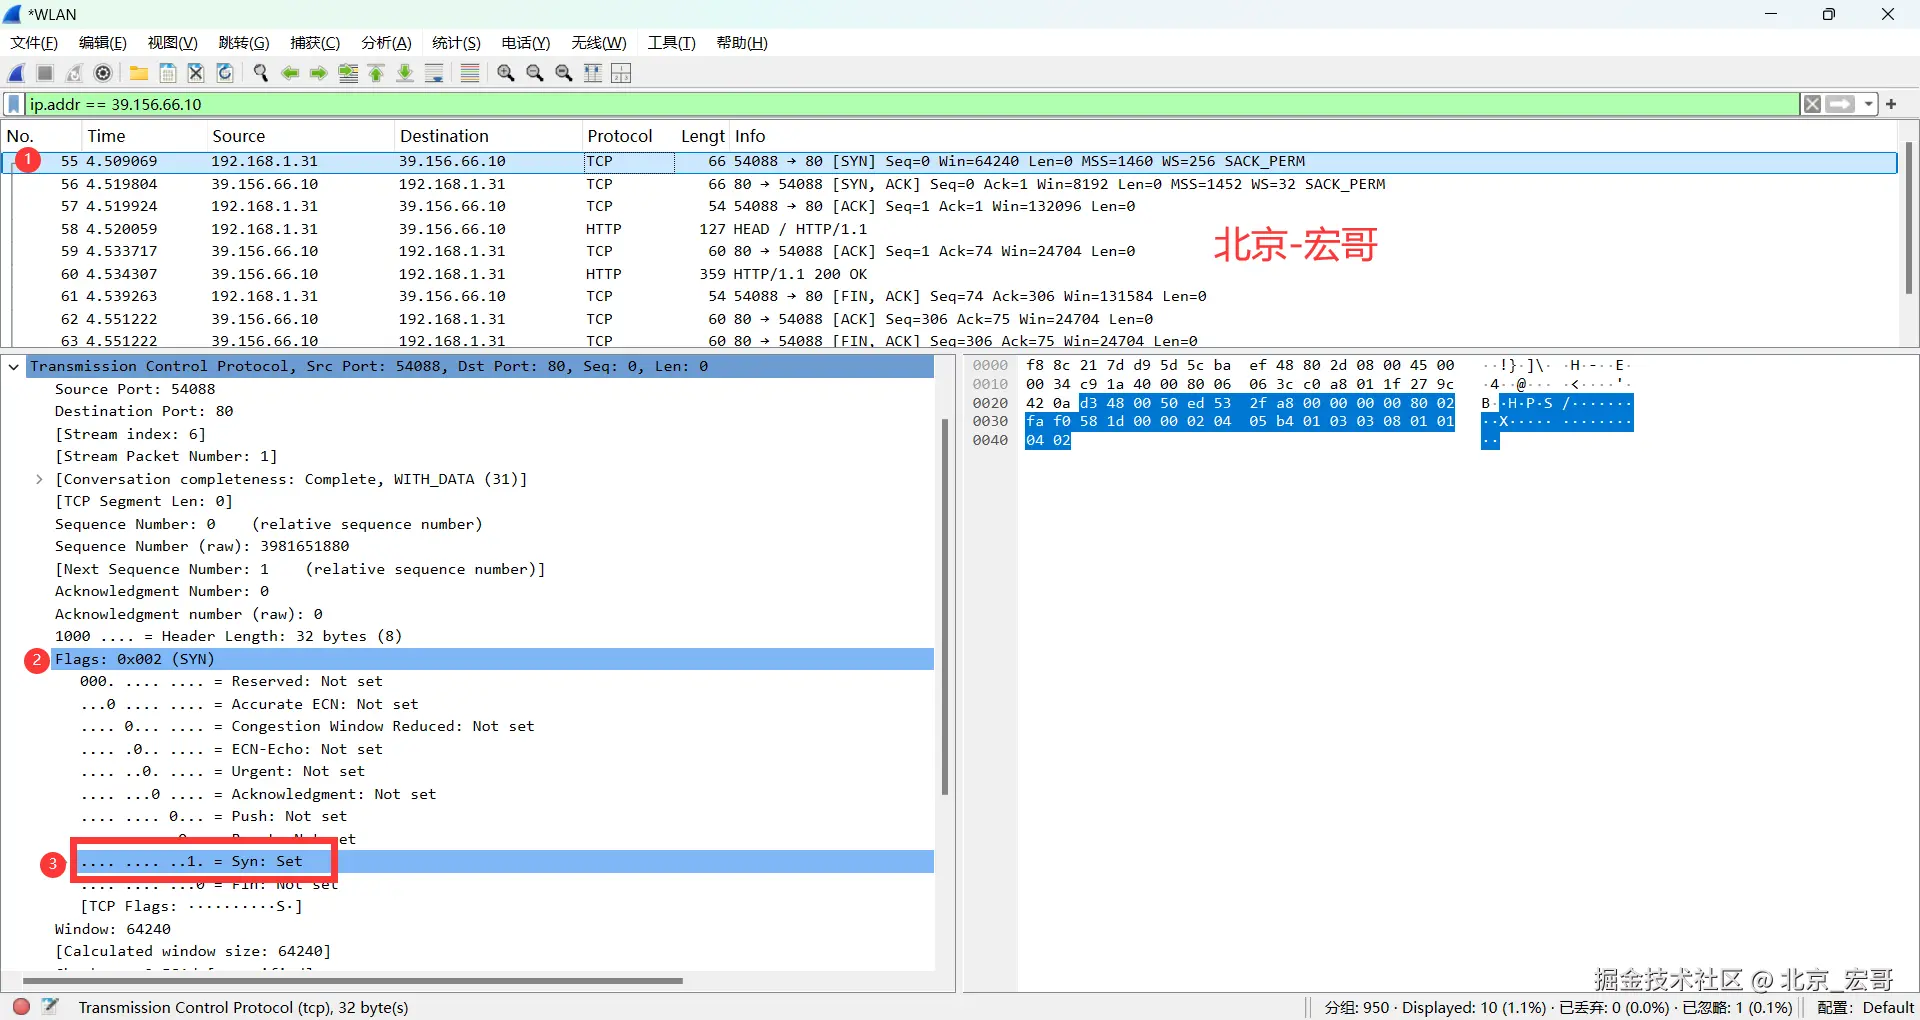Open the 跳转(G) menu
Screen dimensions: 1920x1020
coord(244,43)
